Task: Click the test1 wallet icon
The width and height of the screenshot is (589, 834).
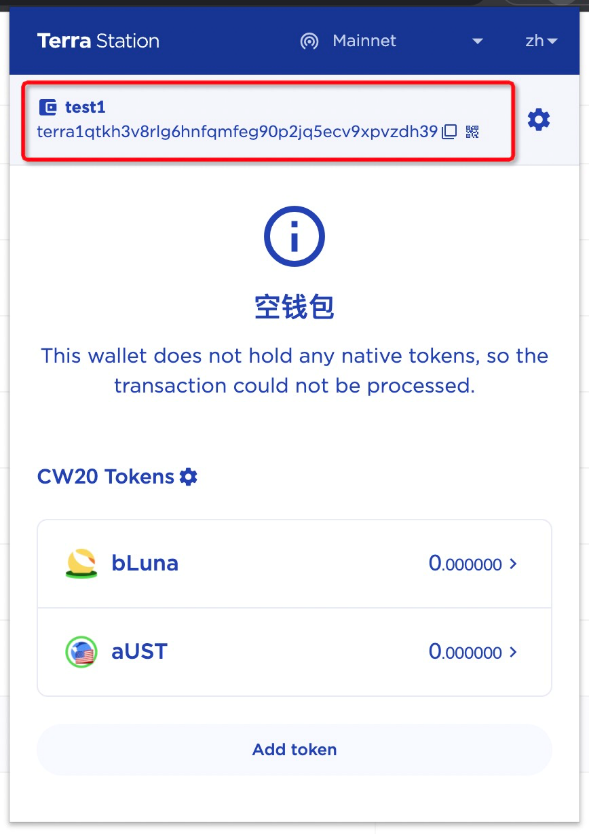Action: (48, 107)
